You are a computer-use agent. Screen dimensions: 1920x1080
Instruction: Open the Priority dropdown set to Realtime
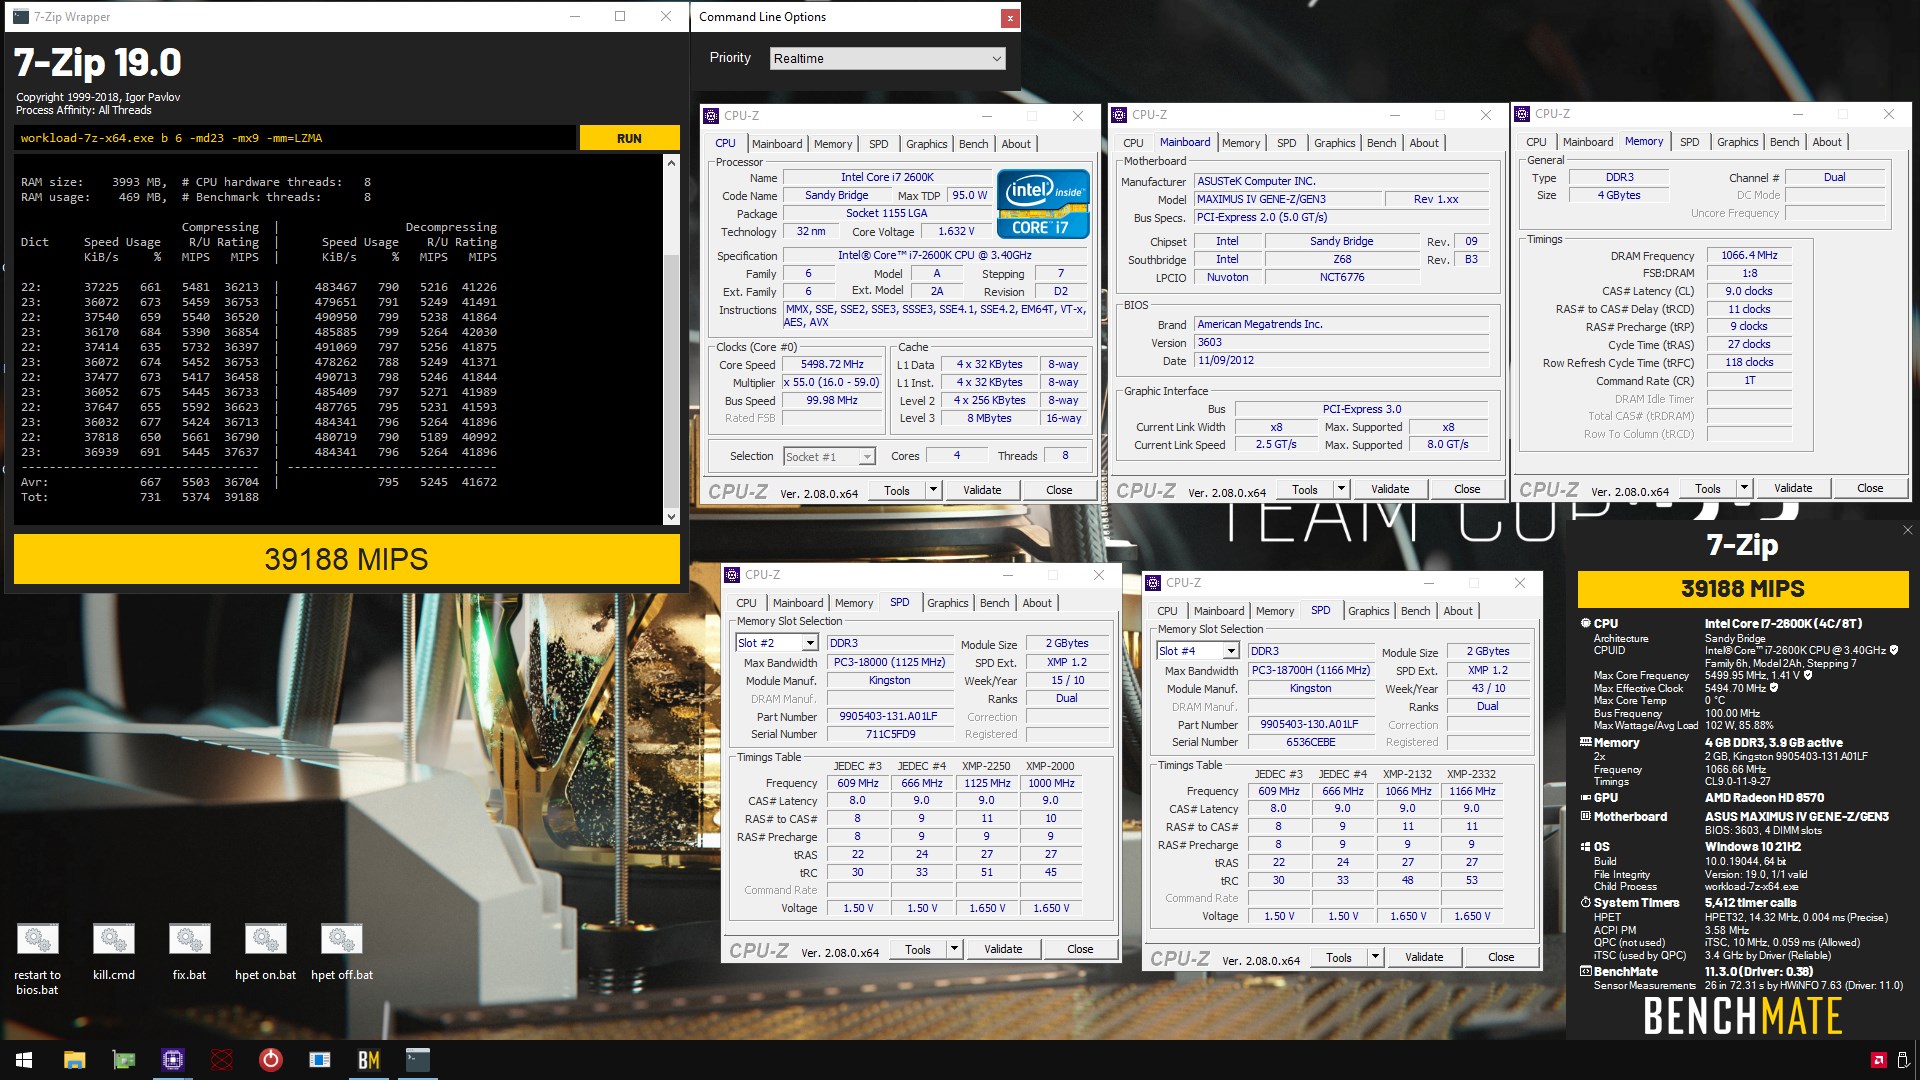(x=887, y=59)
